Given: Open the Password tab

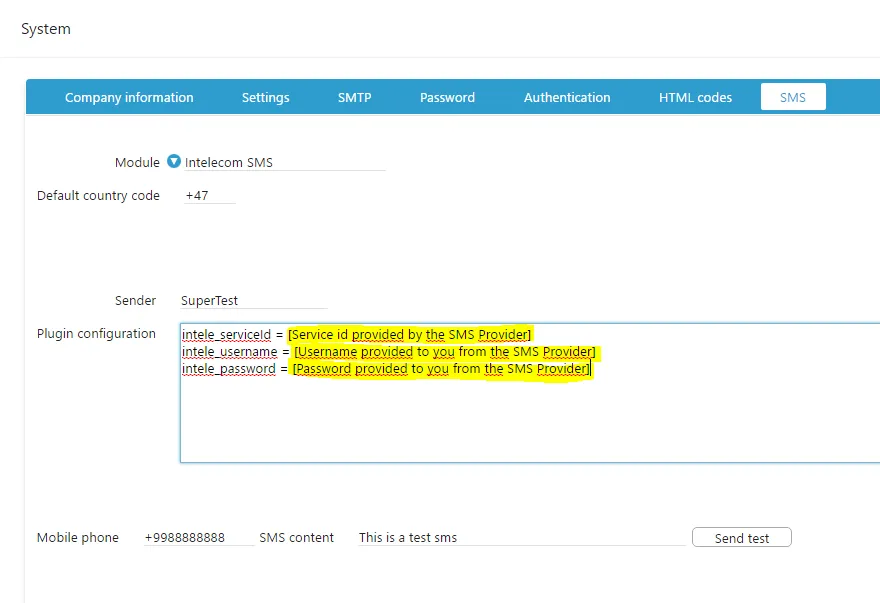Looking at the screenshot, I should pos(447,97).
